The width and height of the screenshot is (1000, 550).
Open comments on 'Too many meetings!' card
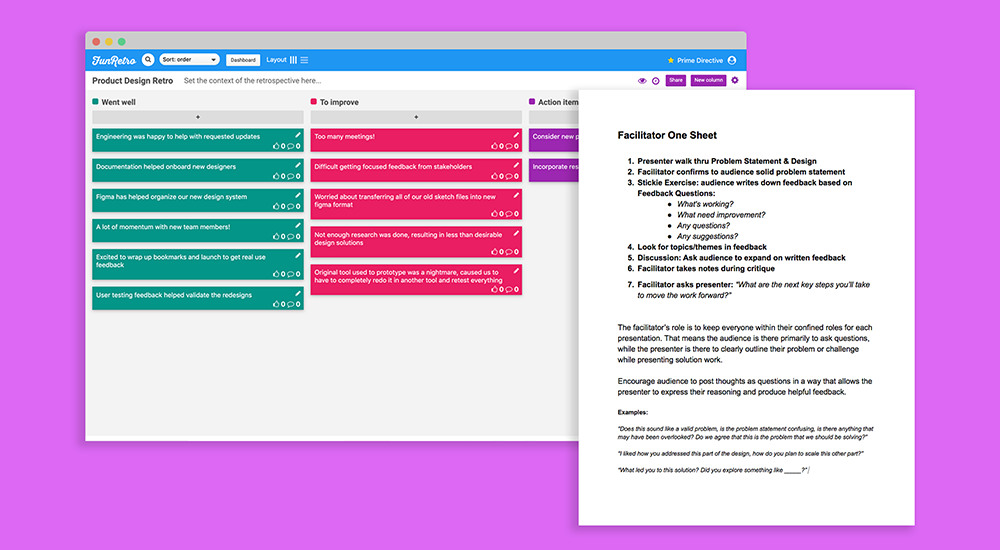click(x=509, y=146)
